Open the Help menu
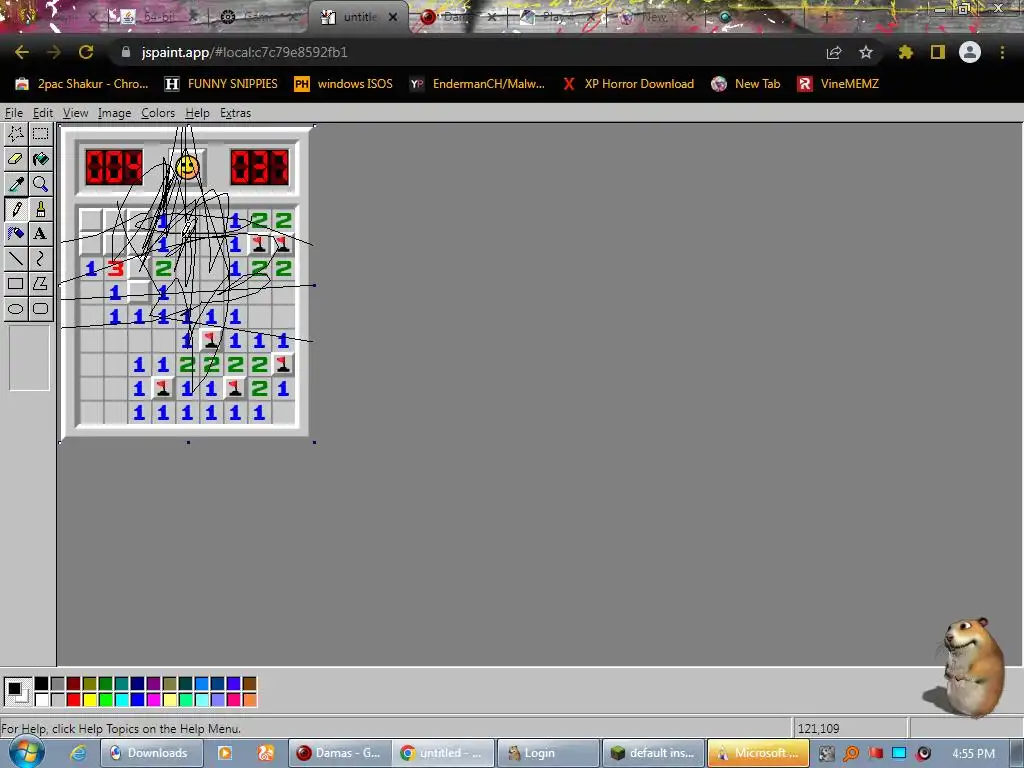The width and height of the screenshot is (1024, 768). pyautogui.click(x=197, y=113)
